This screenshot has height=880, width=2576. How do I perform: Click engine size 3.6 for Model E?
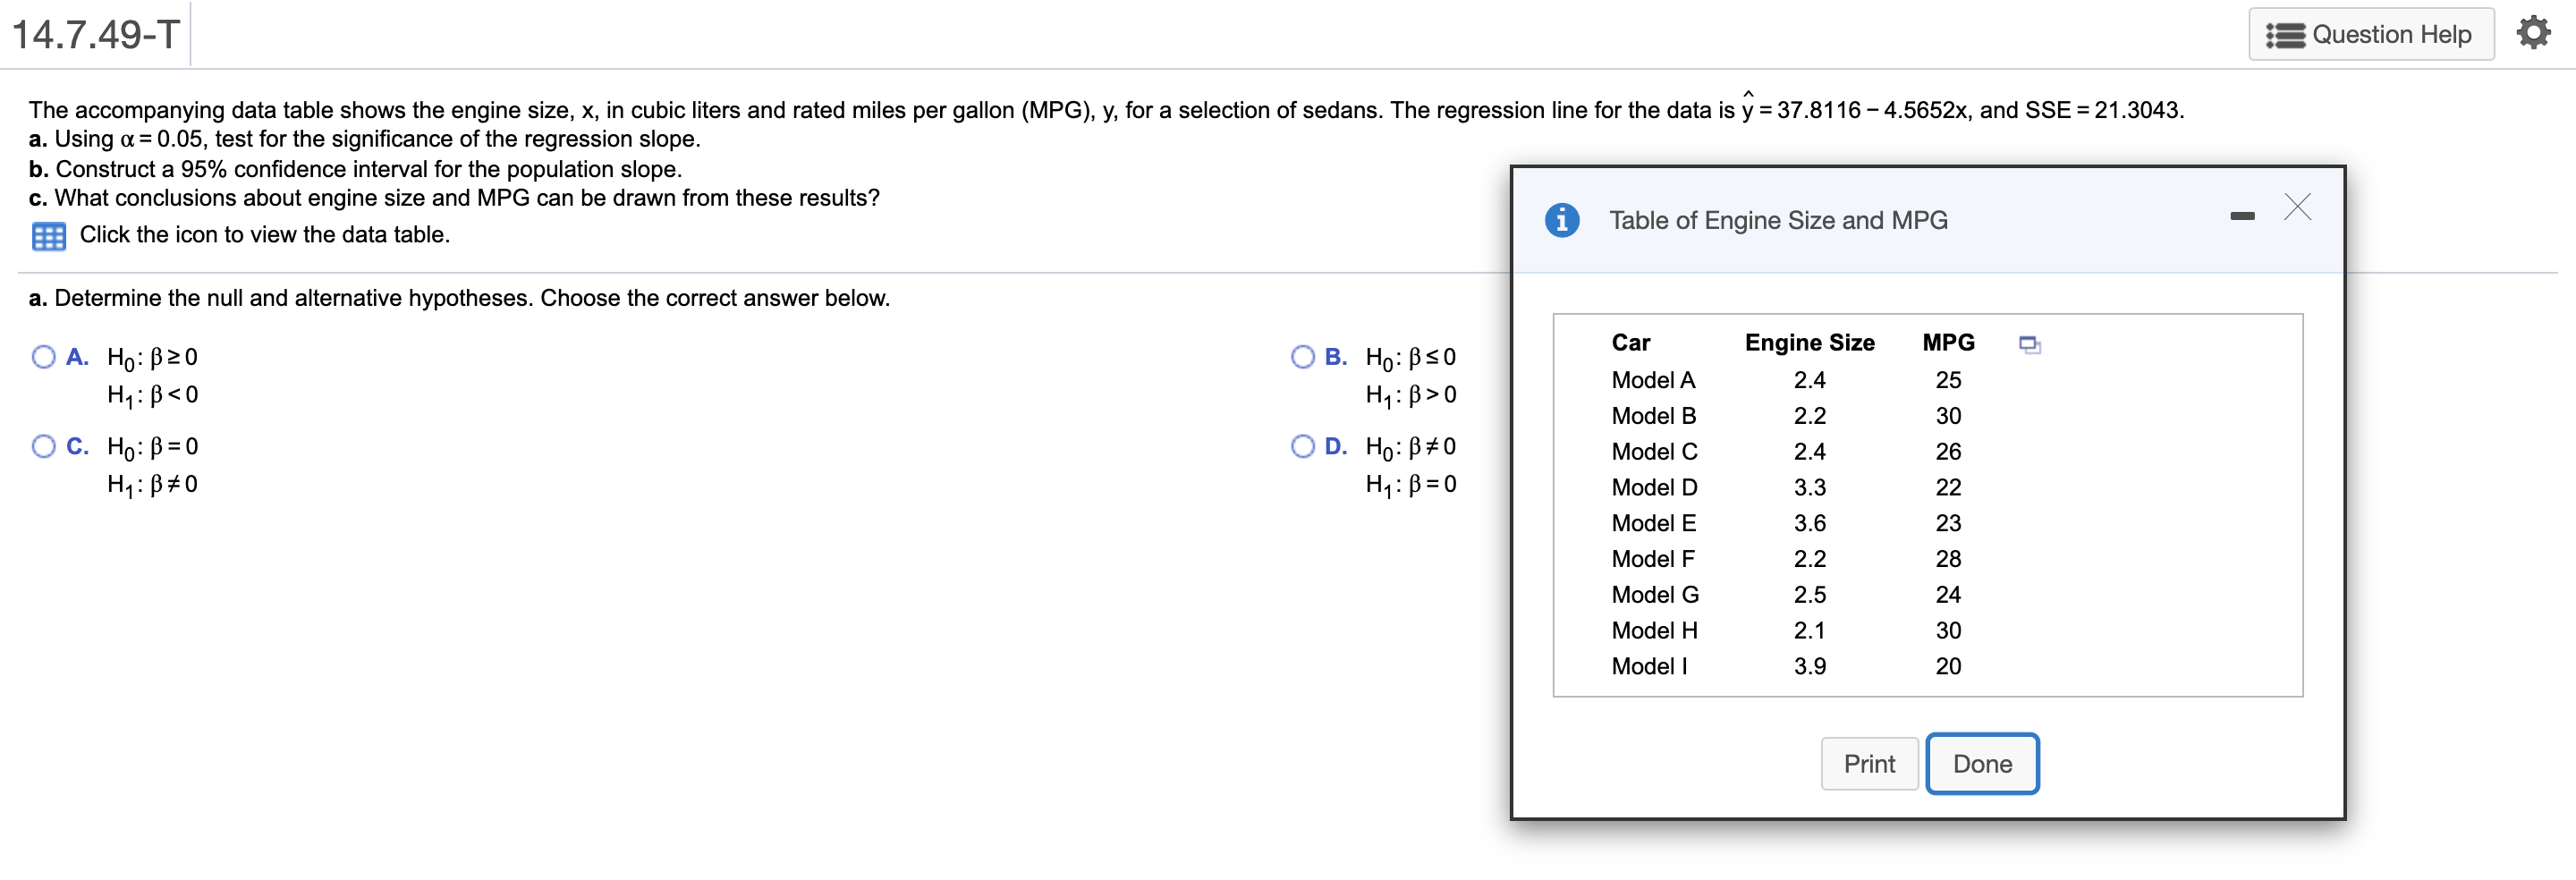coord(1809,523)
